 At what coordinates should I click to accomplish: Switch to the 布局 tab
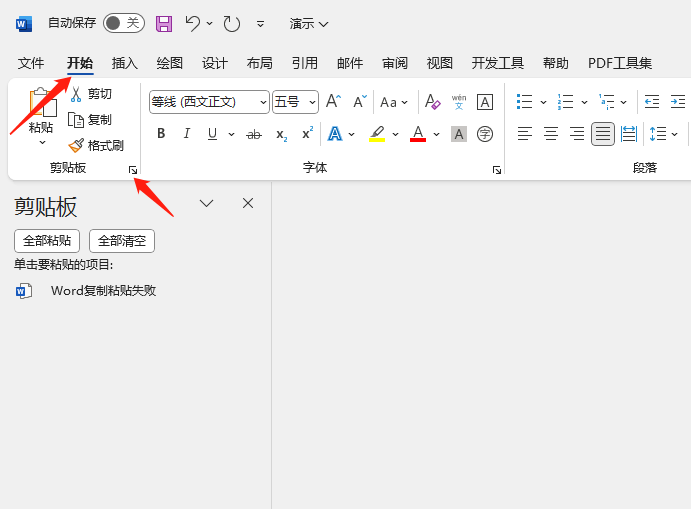(260, 63)
